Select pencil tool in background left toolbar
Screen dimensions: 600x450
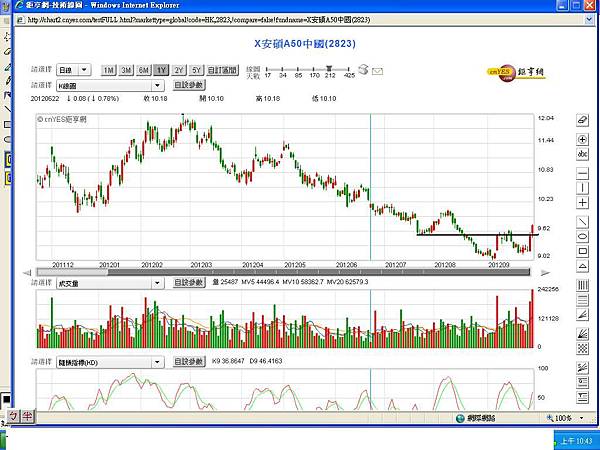tap(7, 81)
